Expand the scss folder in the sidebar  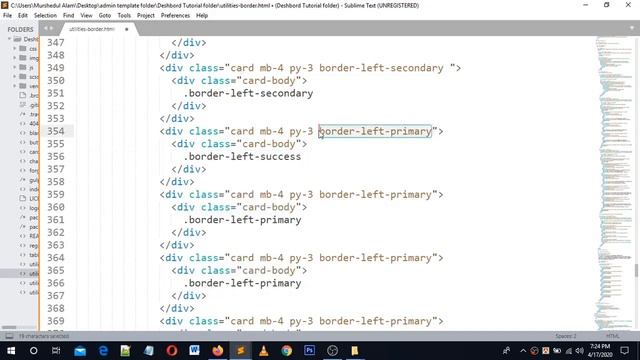pos(14,77)
